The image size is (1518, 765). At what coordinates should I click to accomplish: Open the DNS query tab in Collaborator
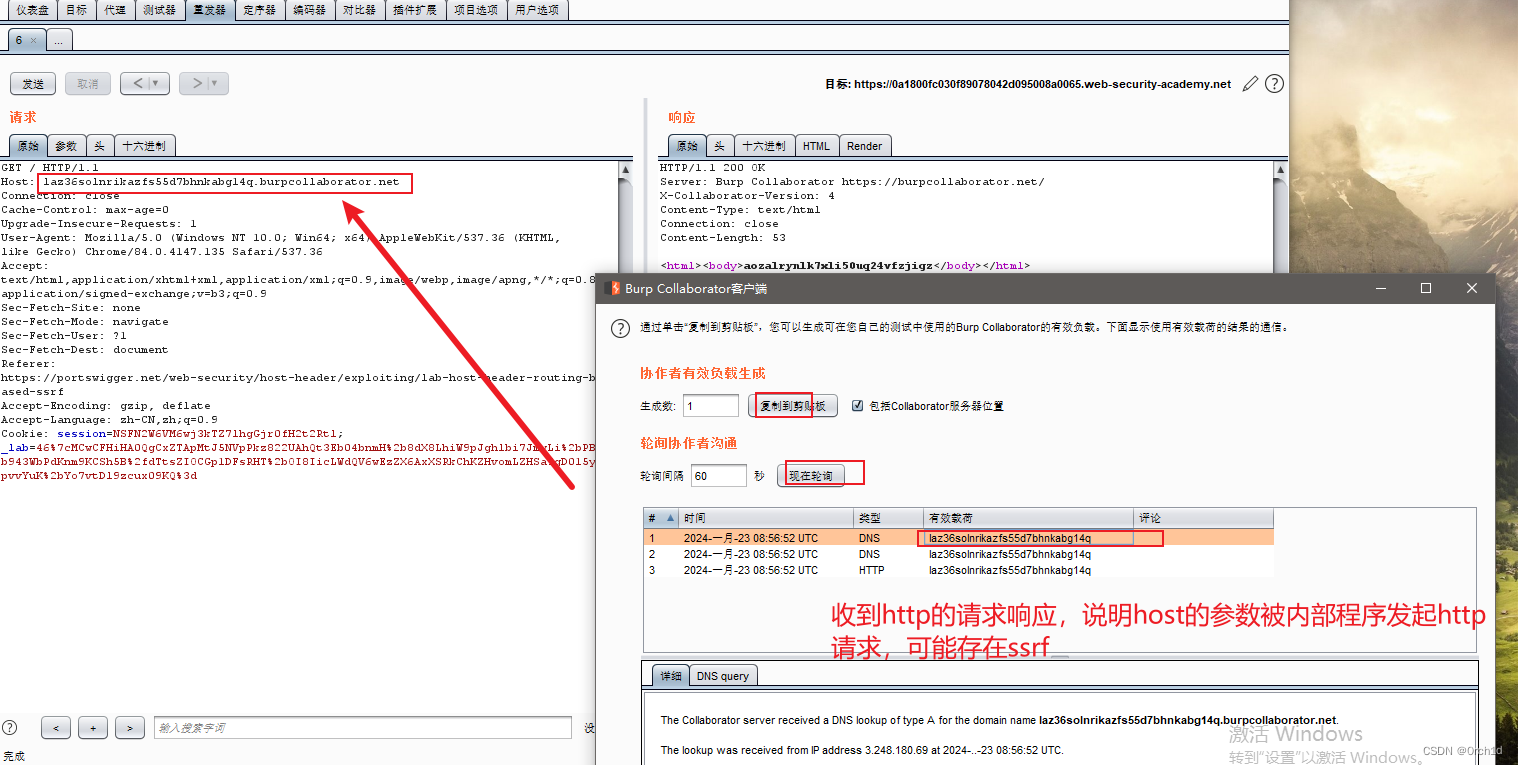point(723,676)
